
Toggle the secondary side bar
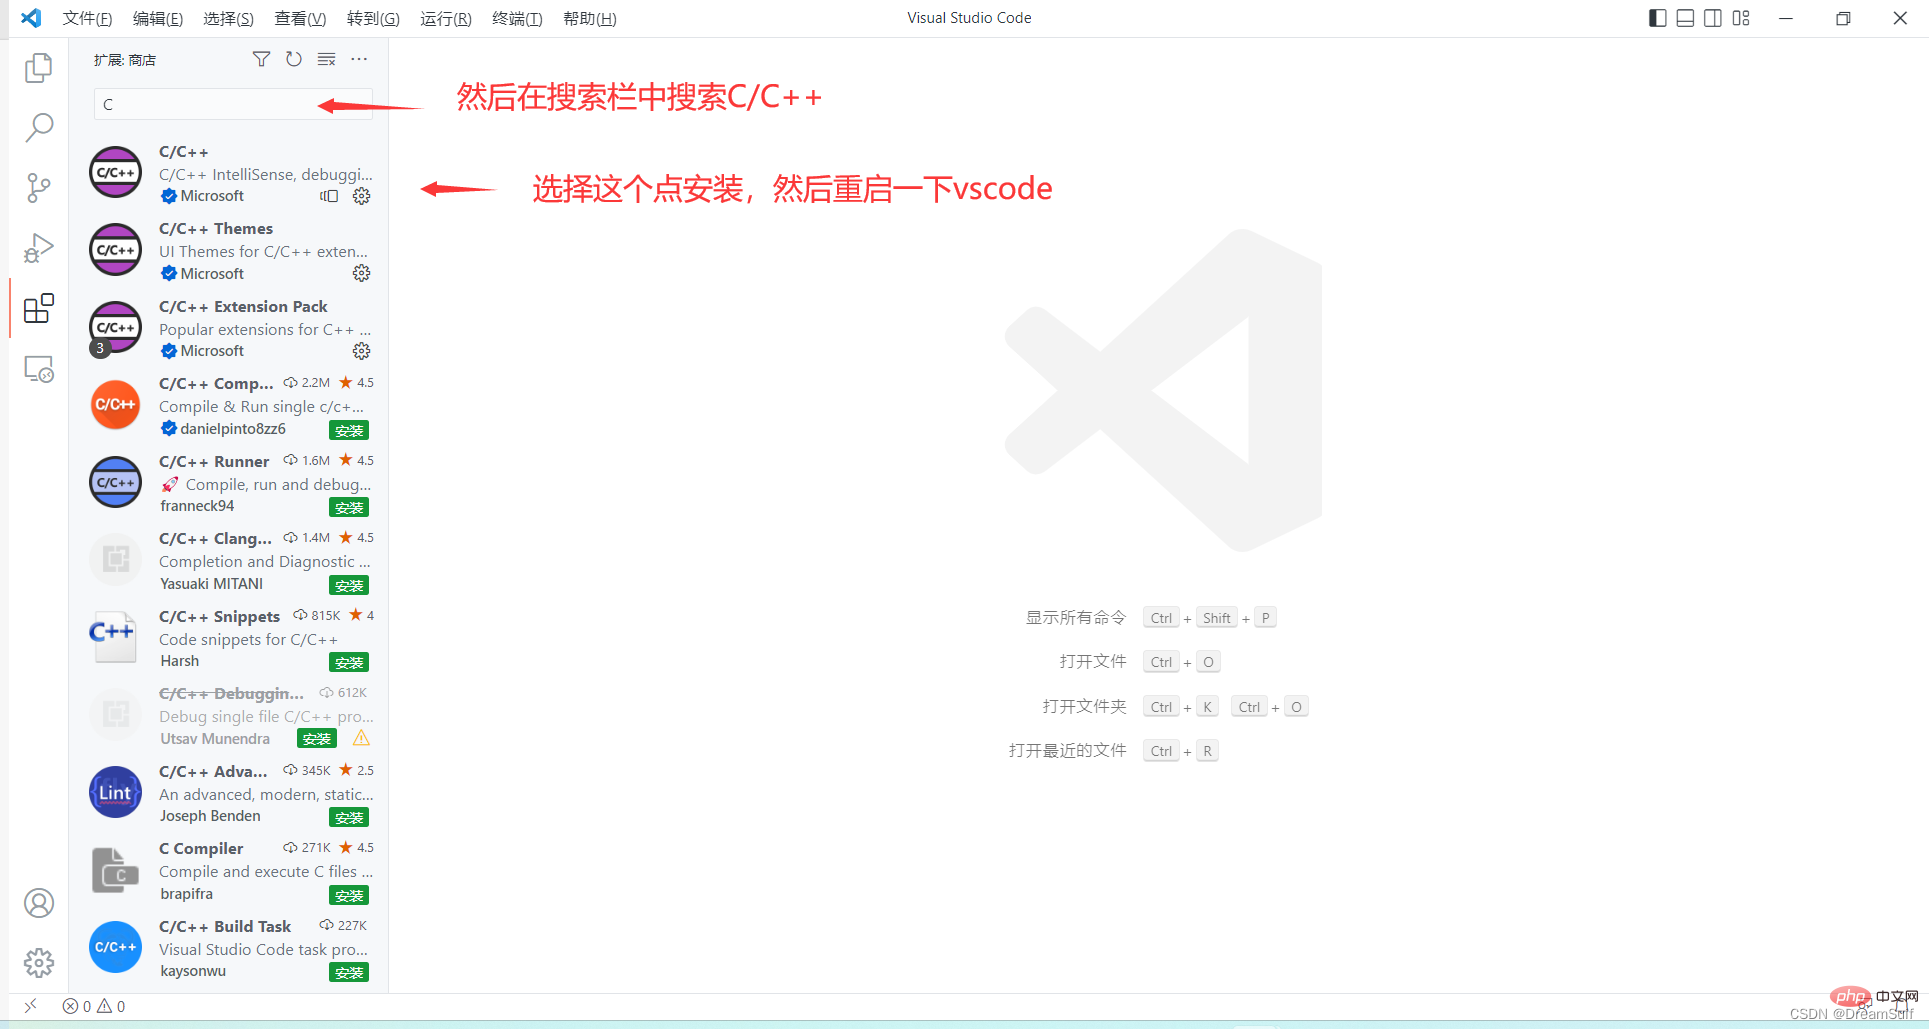click(x=1713, y=17)
